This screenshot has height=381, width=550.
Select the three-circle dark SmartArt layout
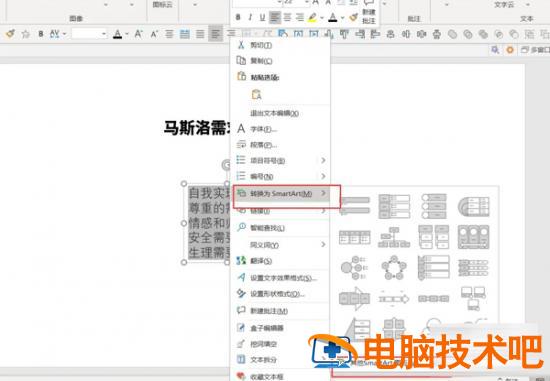tap(473, 237)
